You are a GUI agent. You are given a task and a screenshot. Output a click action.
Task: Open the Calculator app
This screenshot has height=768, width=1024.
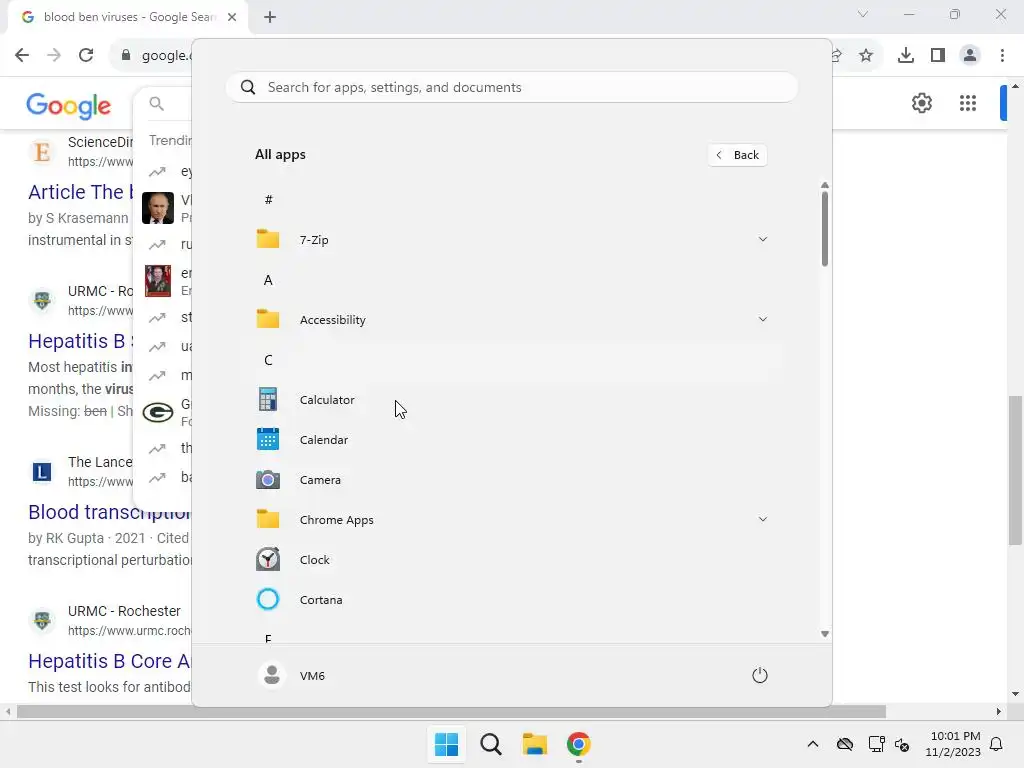(513, 400)
